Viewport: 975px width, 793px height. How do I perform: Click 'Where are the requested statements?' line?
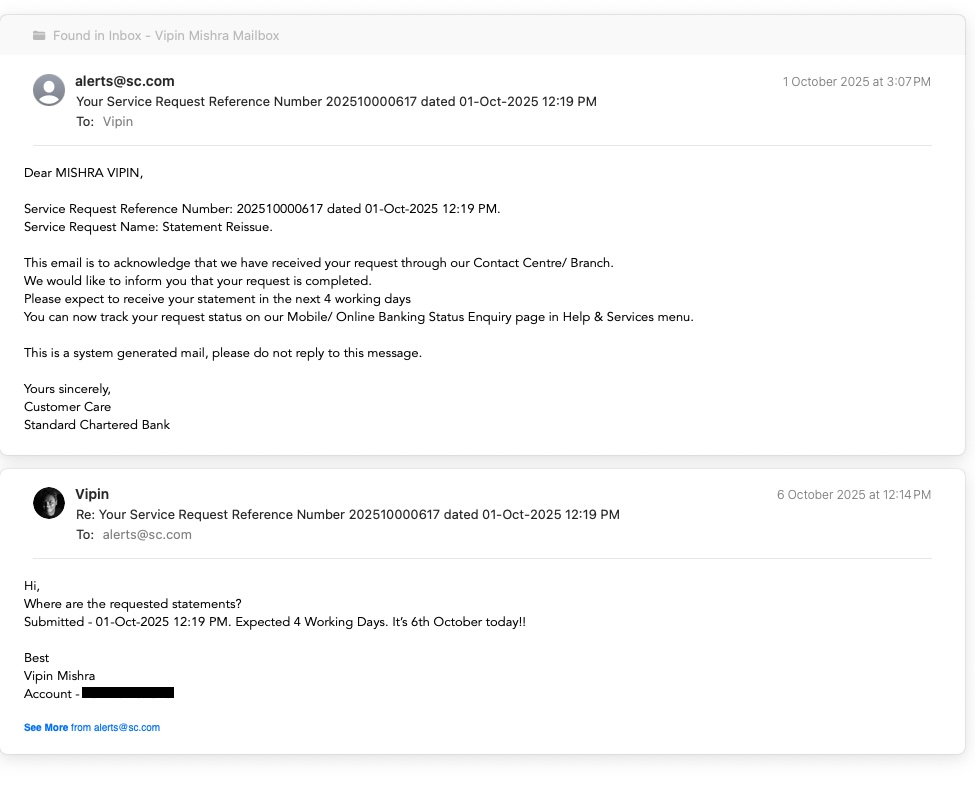[x=132, y=604]
